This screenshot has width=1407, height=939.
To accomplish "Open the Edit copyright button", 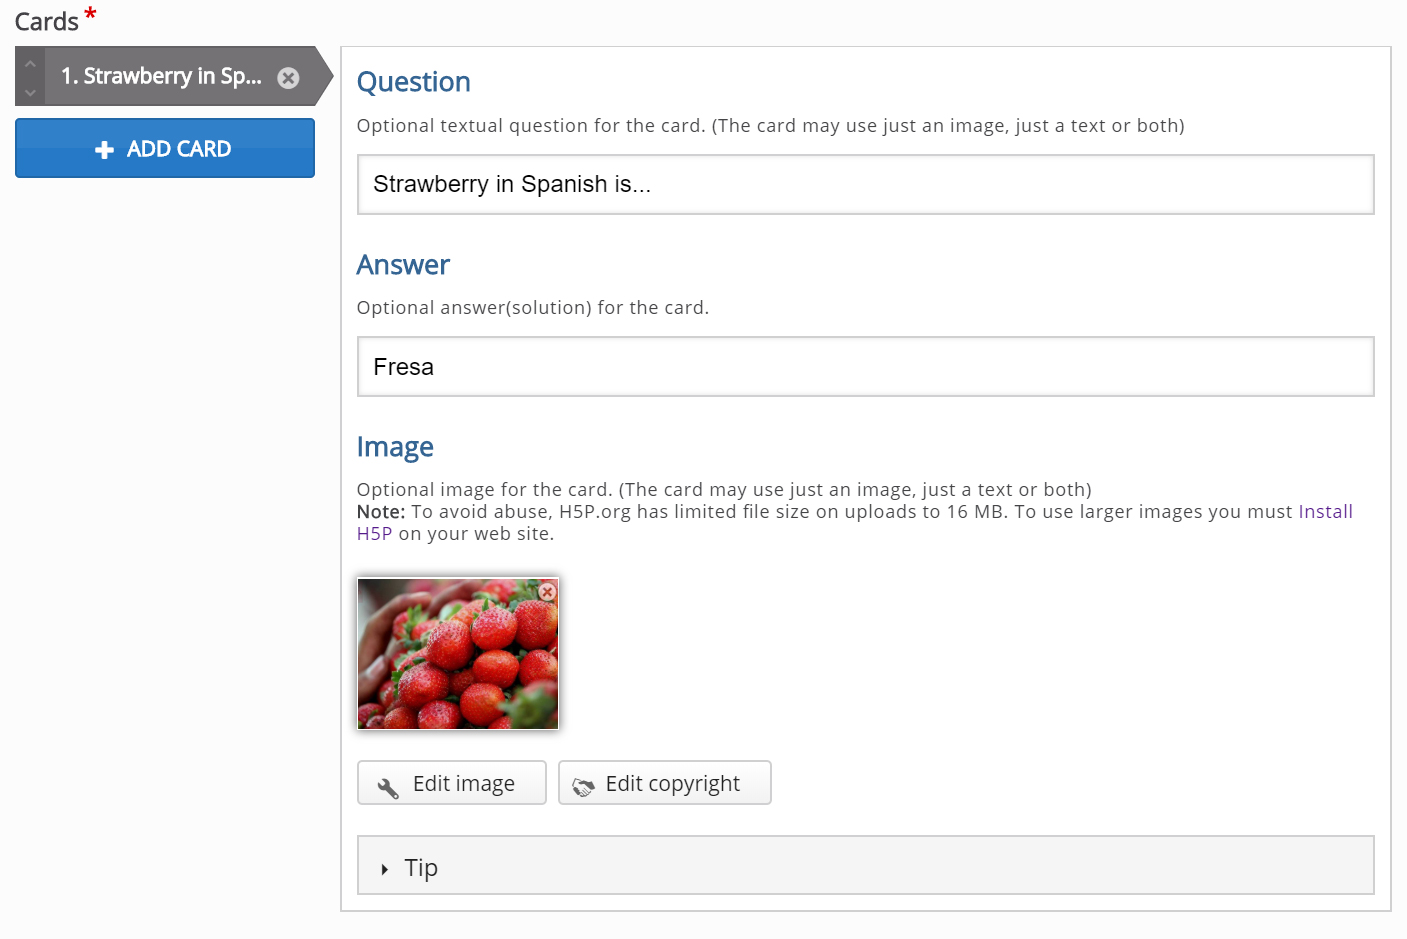I will click(x=665, y=783).
